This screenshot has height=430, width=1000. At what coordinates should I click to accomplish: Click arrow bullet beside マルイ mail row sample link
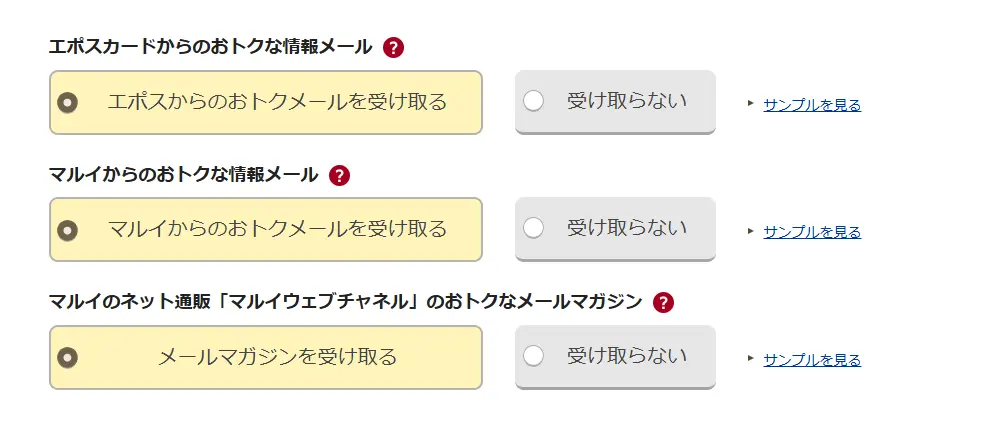pos(751,231)
